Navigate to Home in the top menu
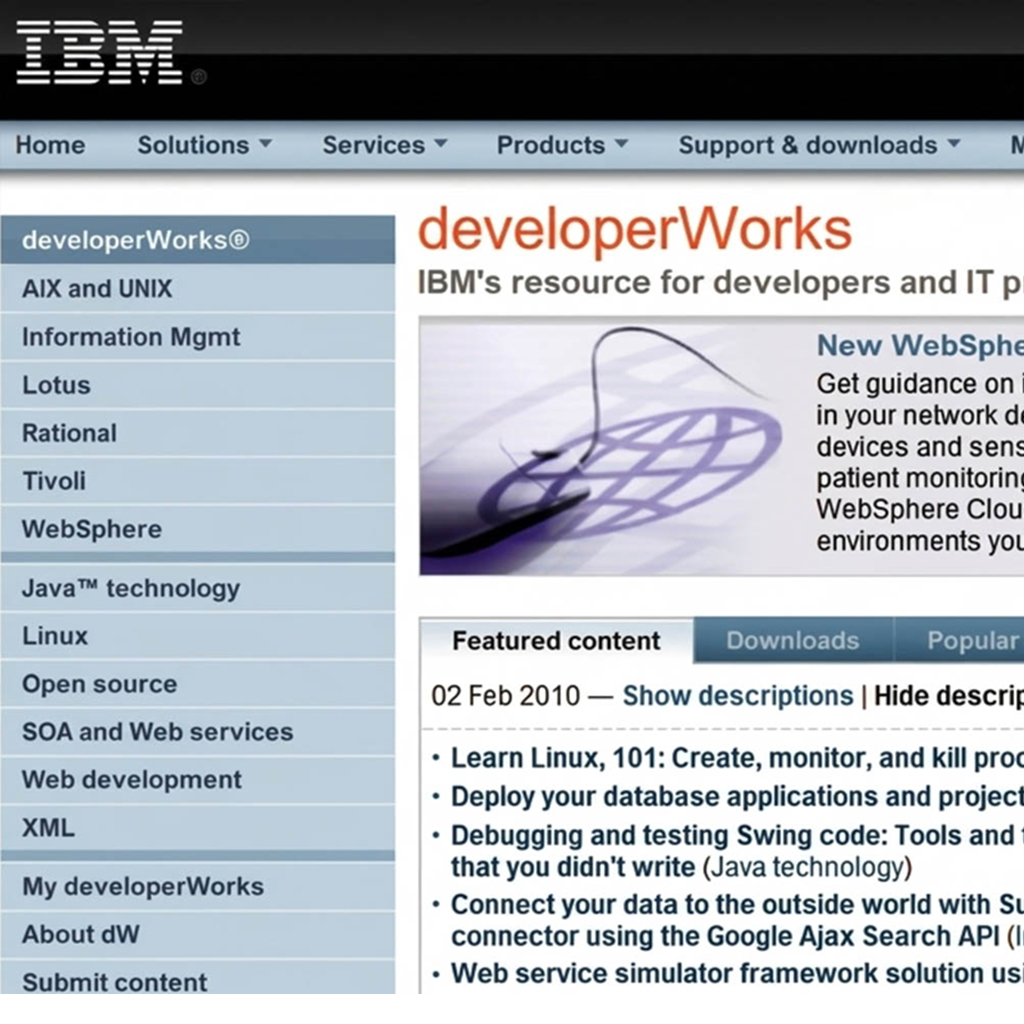Screen dimensions: 1024x1024 49,145
